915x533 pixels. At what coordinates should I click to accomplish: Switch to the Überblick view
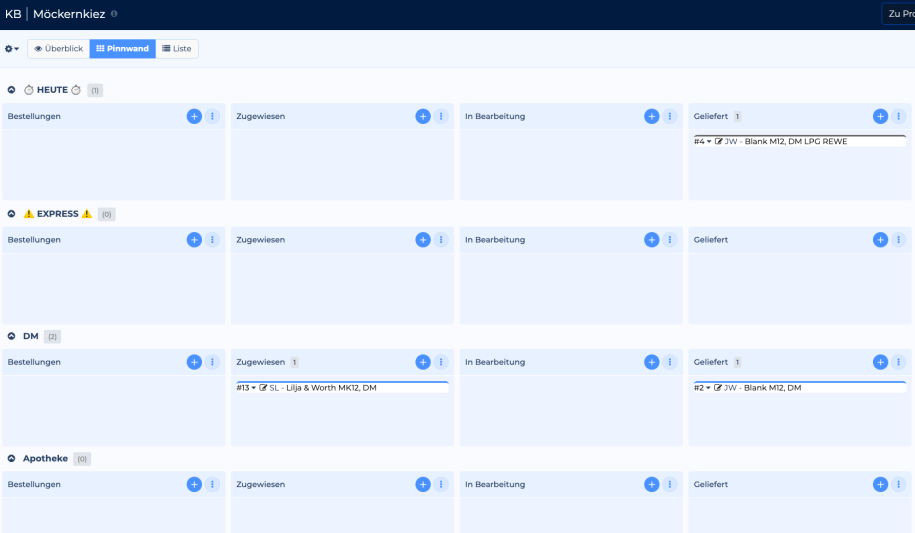(58, 49)
